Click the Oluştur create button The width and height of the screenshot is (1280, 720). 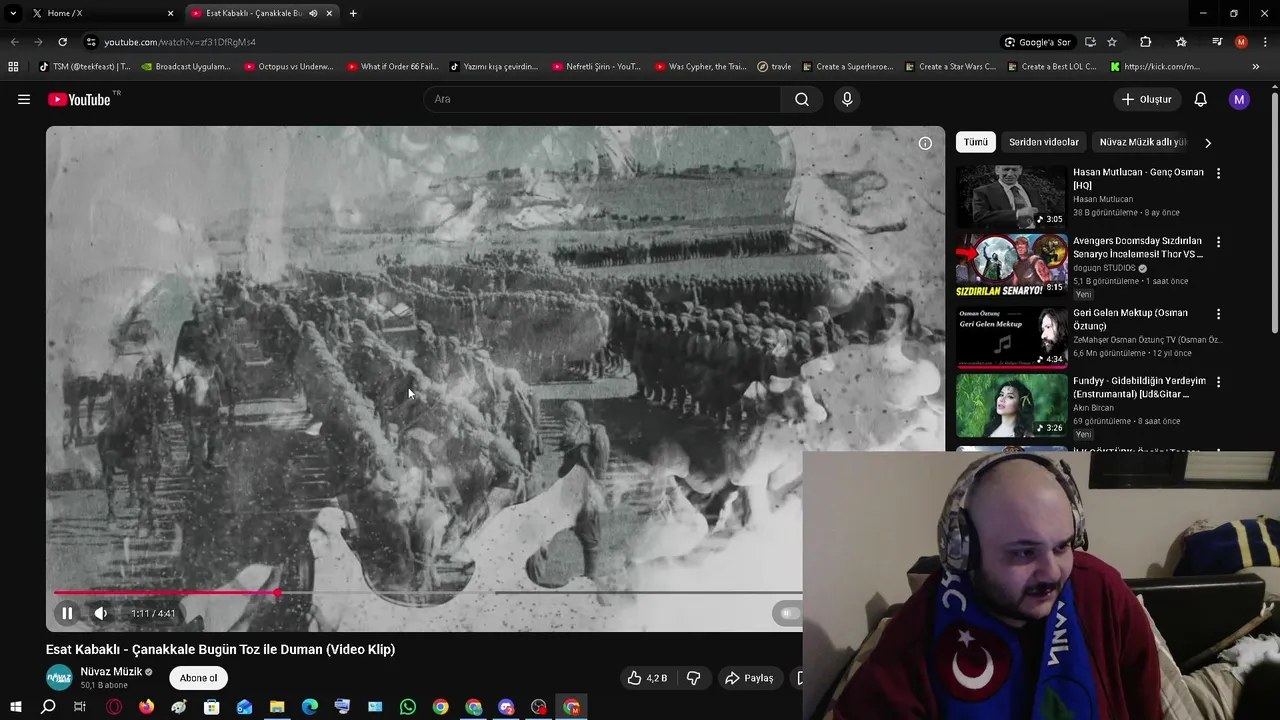point(1146,99)
